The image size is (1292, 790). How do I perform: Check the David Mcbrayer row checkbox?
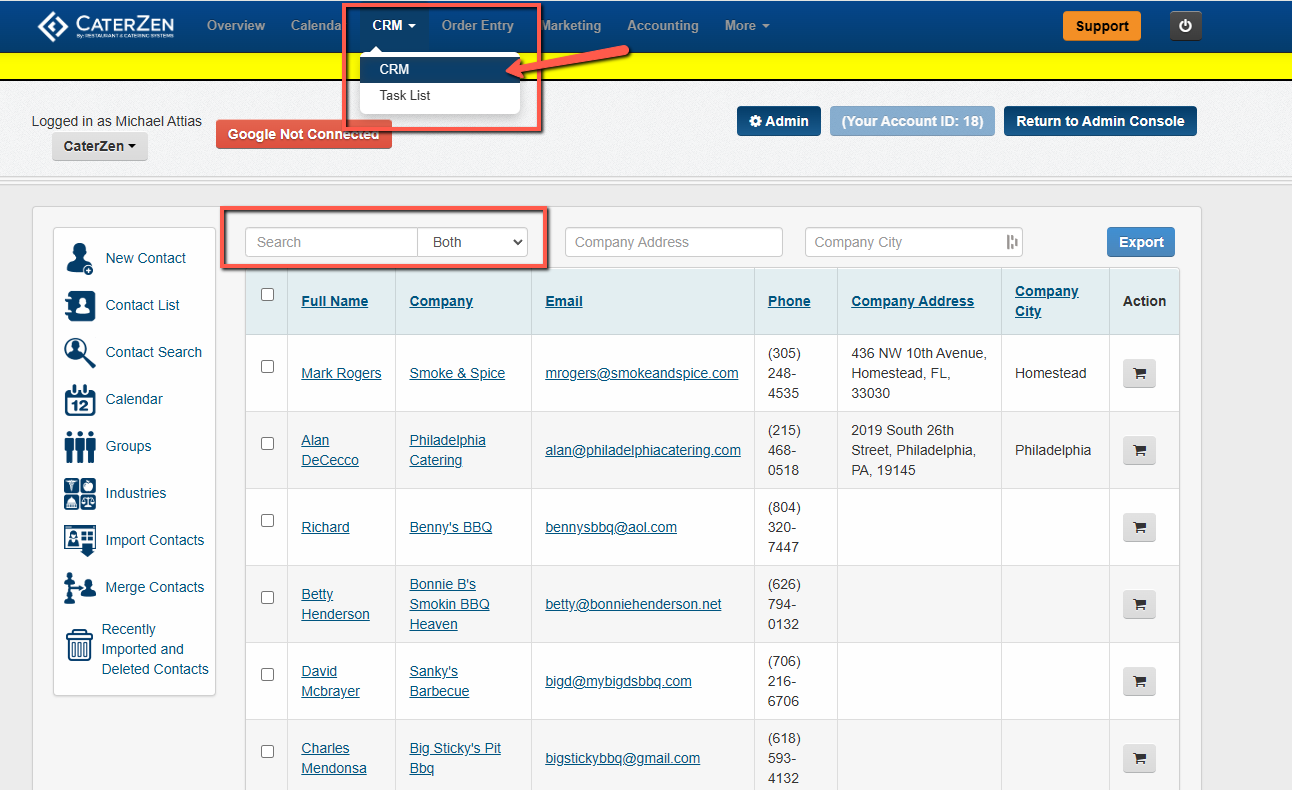267,674
